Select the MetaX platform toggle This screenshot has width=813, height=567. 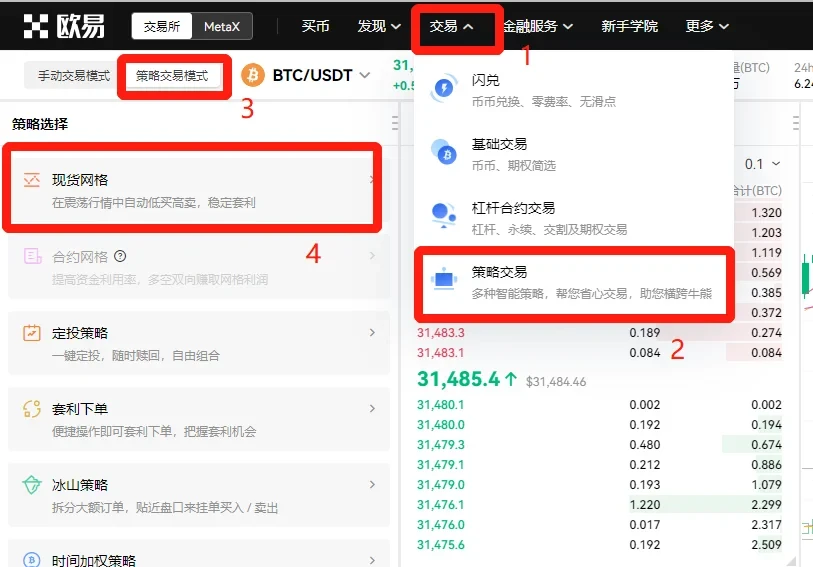click(221, 26)
